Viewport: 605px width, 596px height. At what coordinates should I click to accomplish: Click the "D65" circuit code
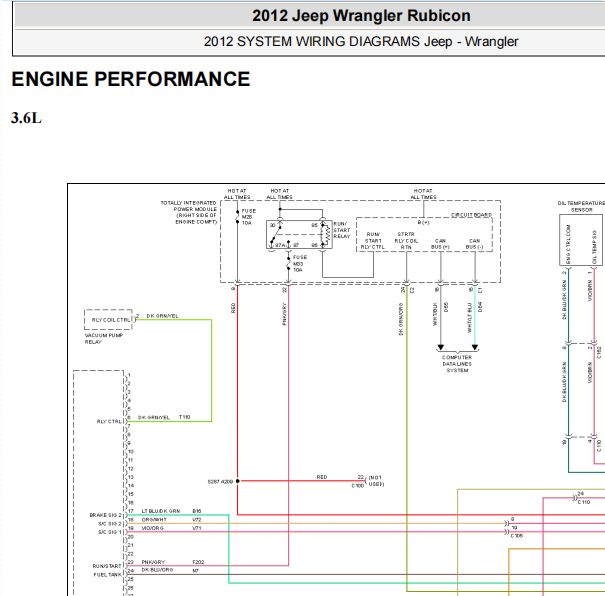pyautogui.click(x=446, y=307)
